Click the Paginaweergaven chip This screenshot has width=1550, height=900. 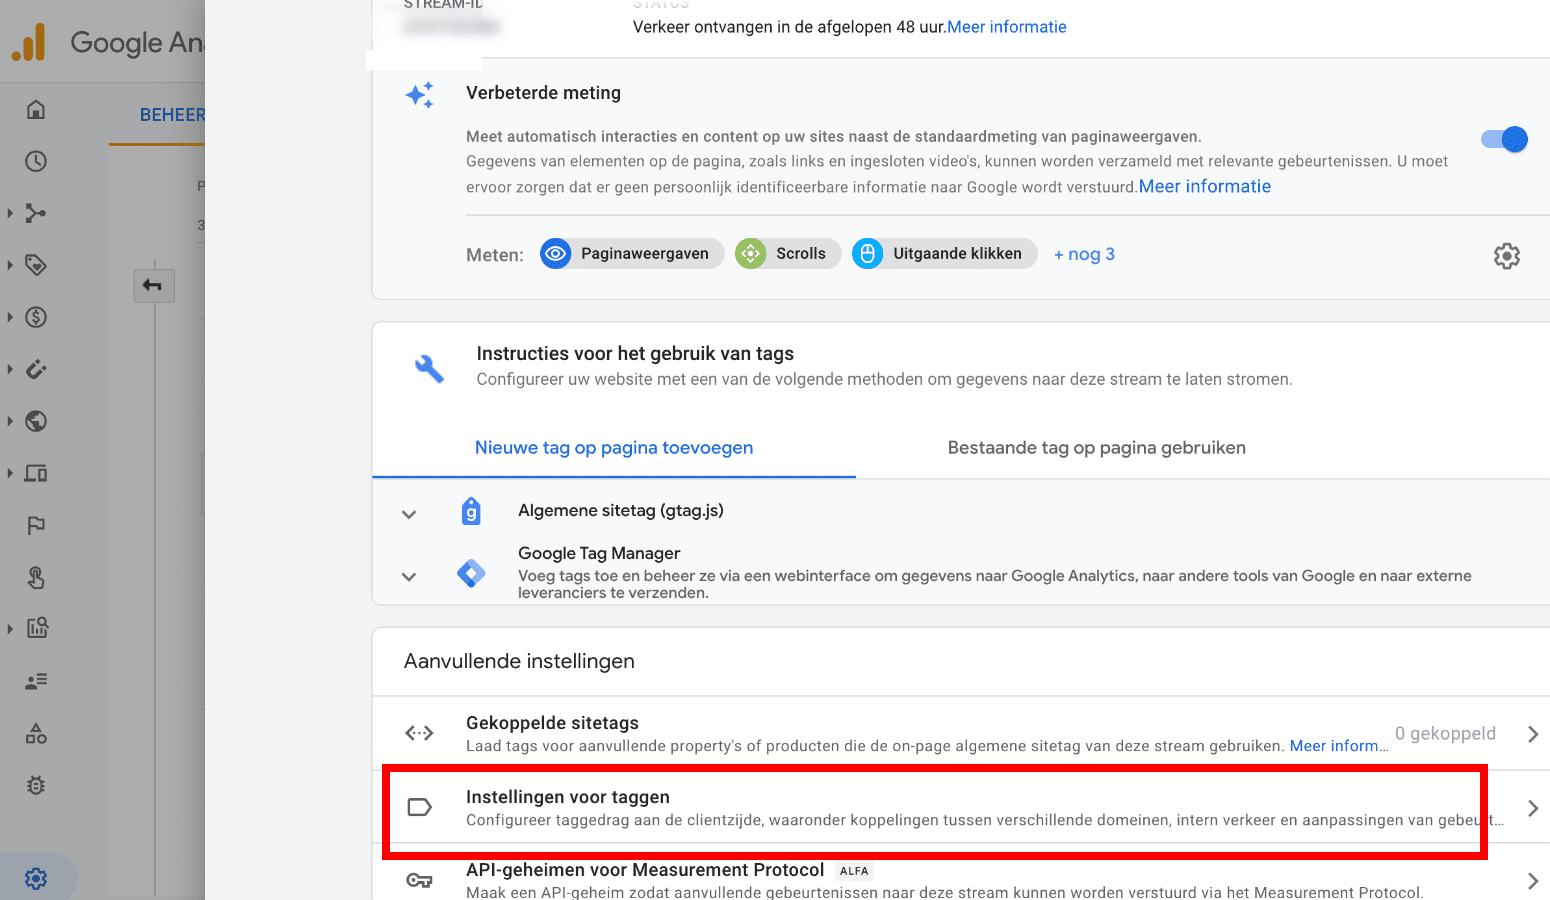[x=632, y=254]
